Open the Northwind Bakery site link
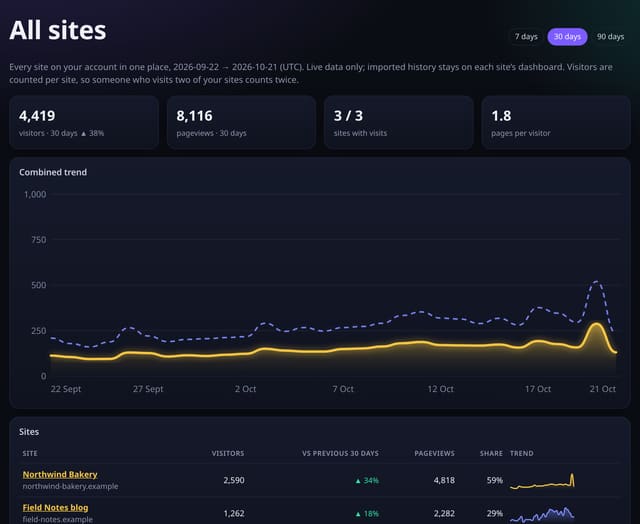The height and width of the screenshot is (524, 640). coord(60,474)
